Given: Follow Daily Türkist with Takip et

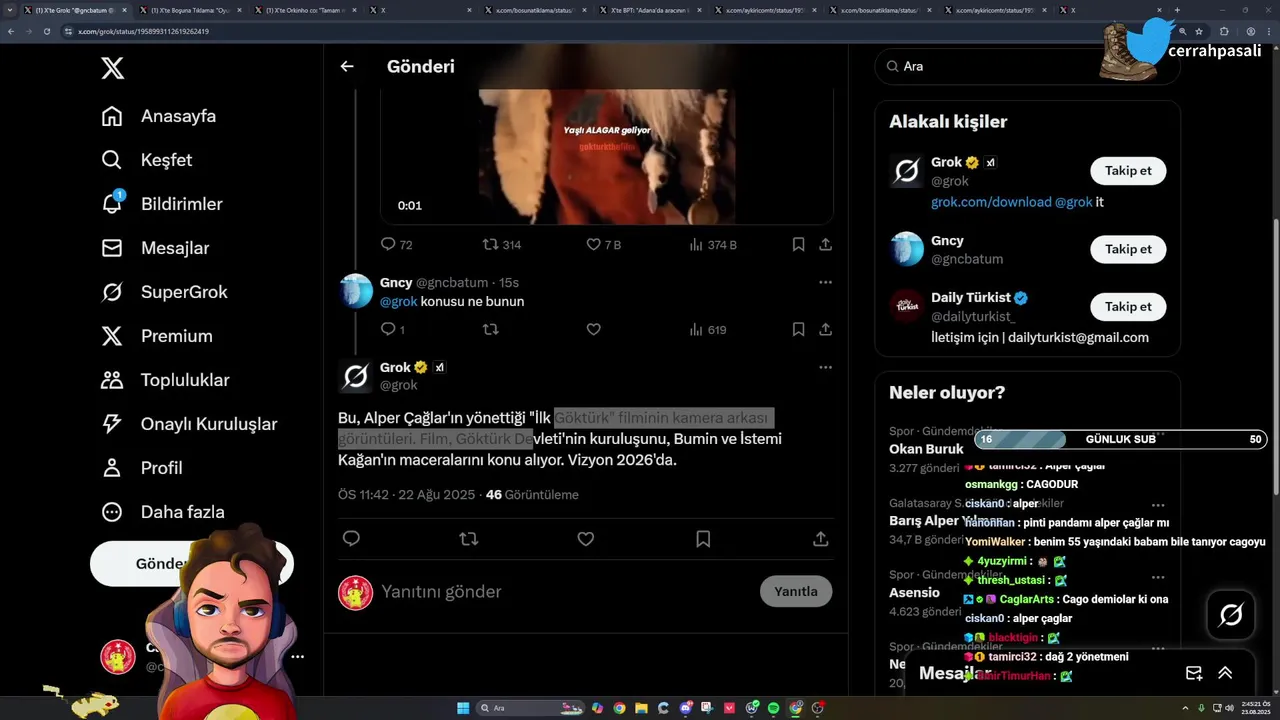Looking at the screenshot, I should (1128, 306).
